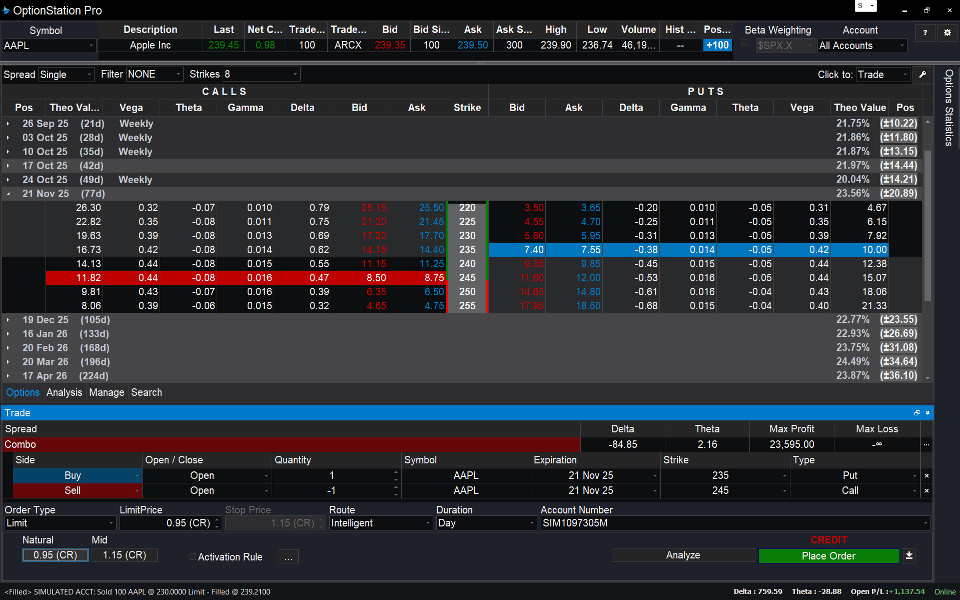Screen dimensions: 960x600
Task: Open the Activation Rule ellipsis button
Action: tap(288, 557)
